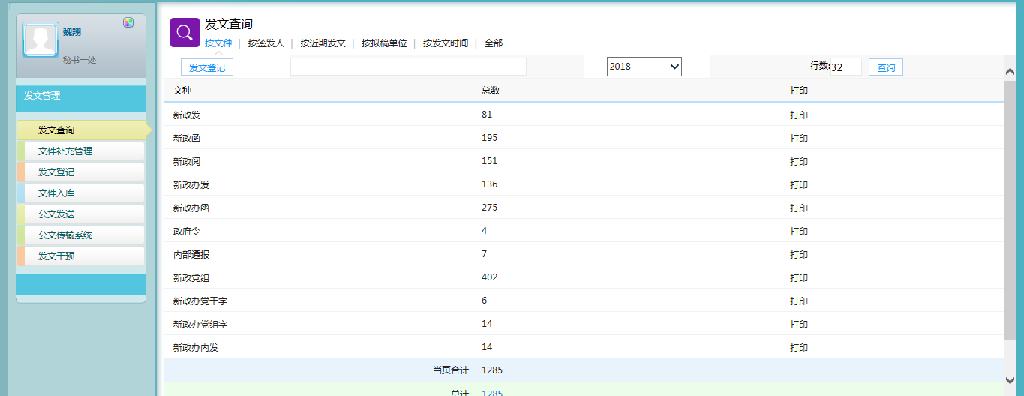
Task: Click the 秘书一处 department label
Action: pos(80,60)
